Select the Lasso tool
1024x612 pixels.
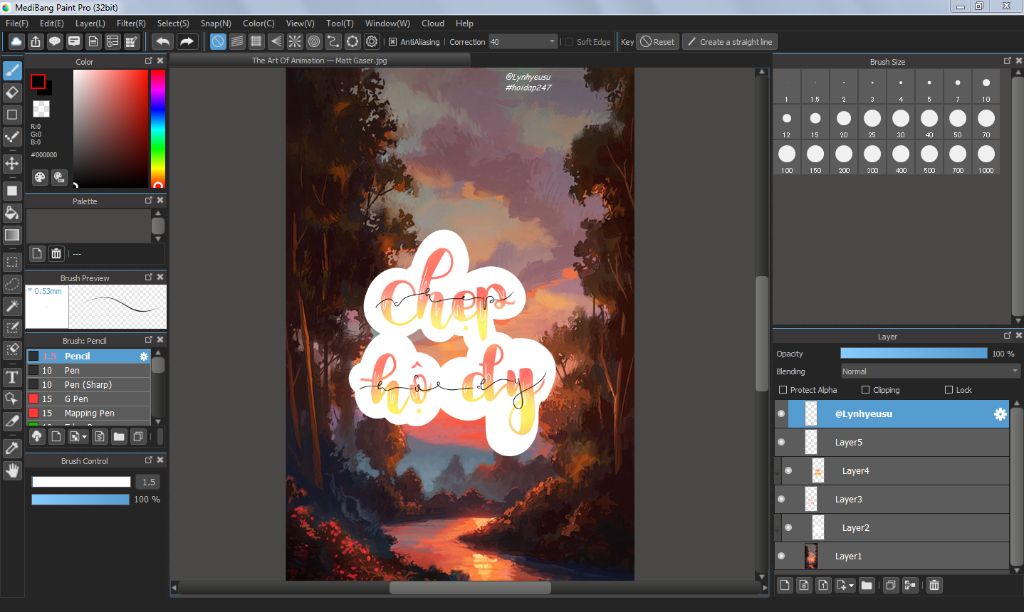(12, 284)
